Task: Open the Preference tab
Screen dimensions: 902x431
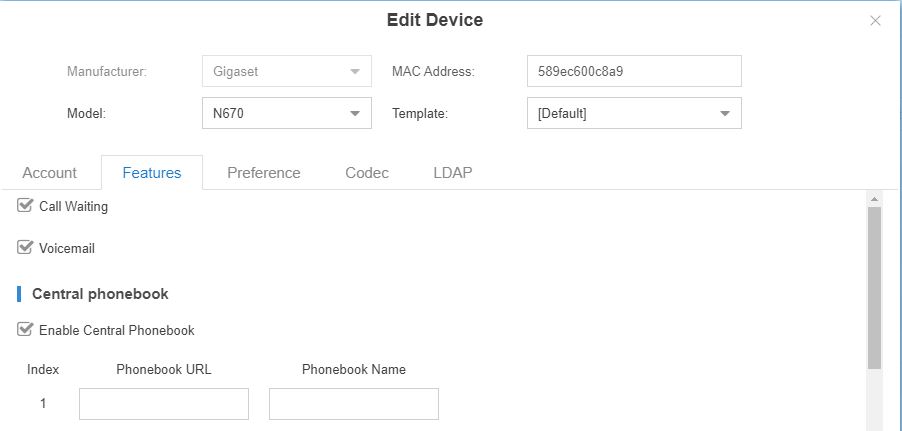Action: (263, 173)
